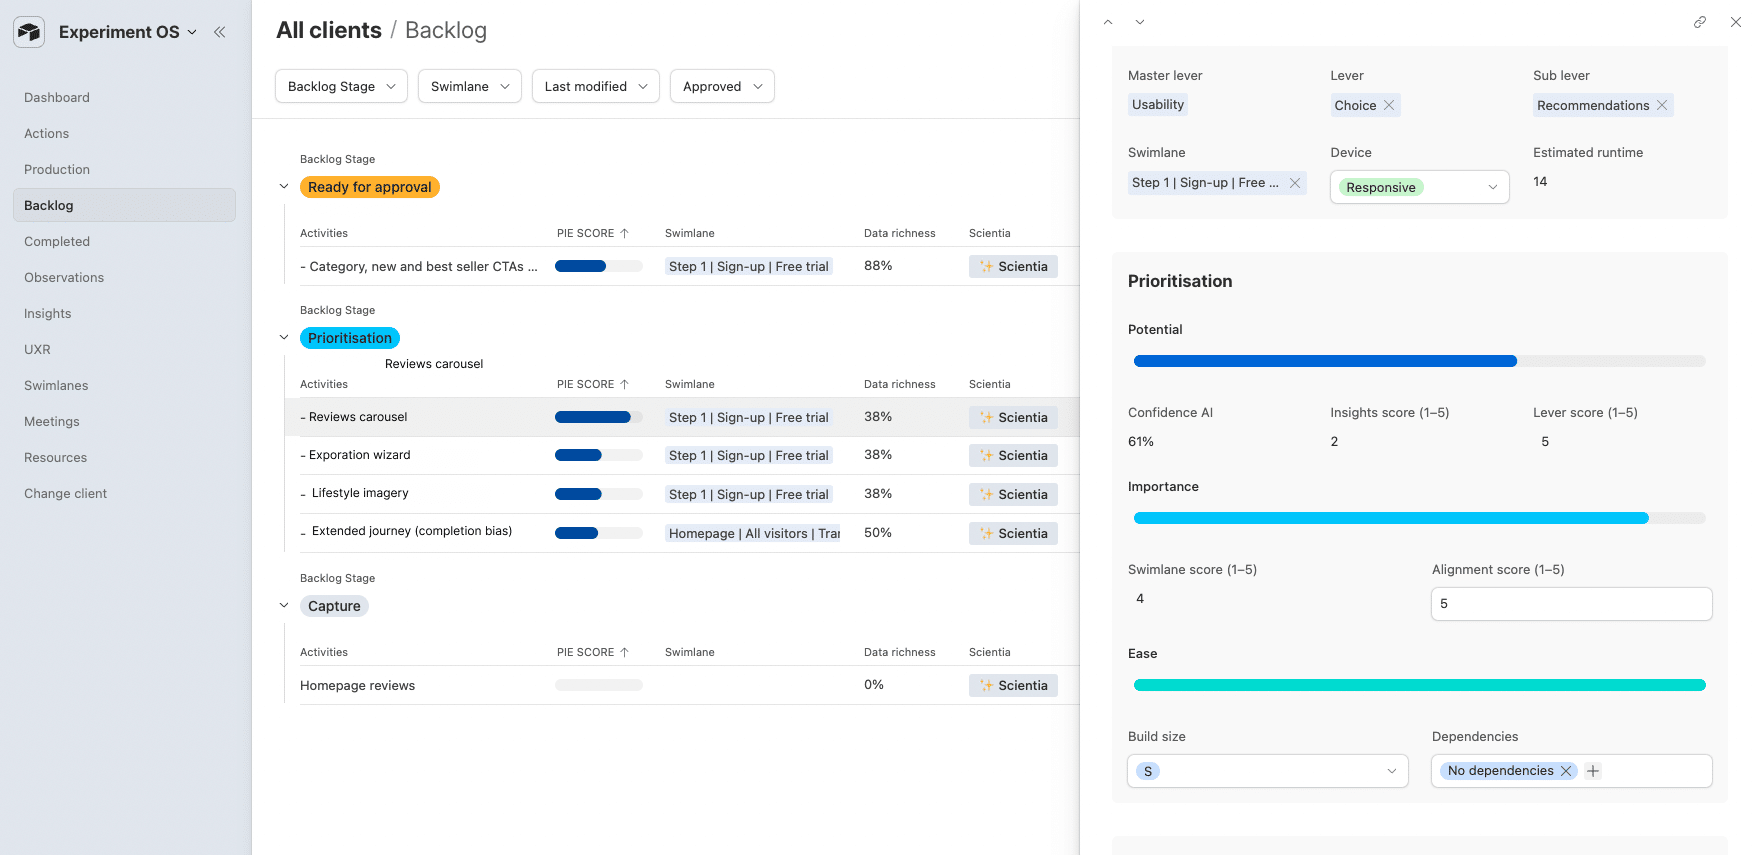
Task: Remove the No dependencies tag
Action: pos(1566,771)
